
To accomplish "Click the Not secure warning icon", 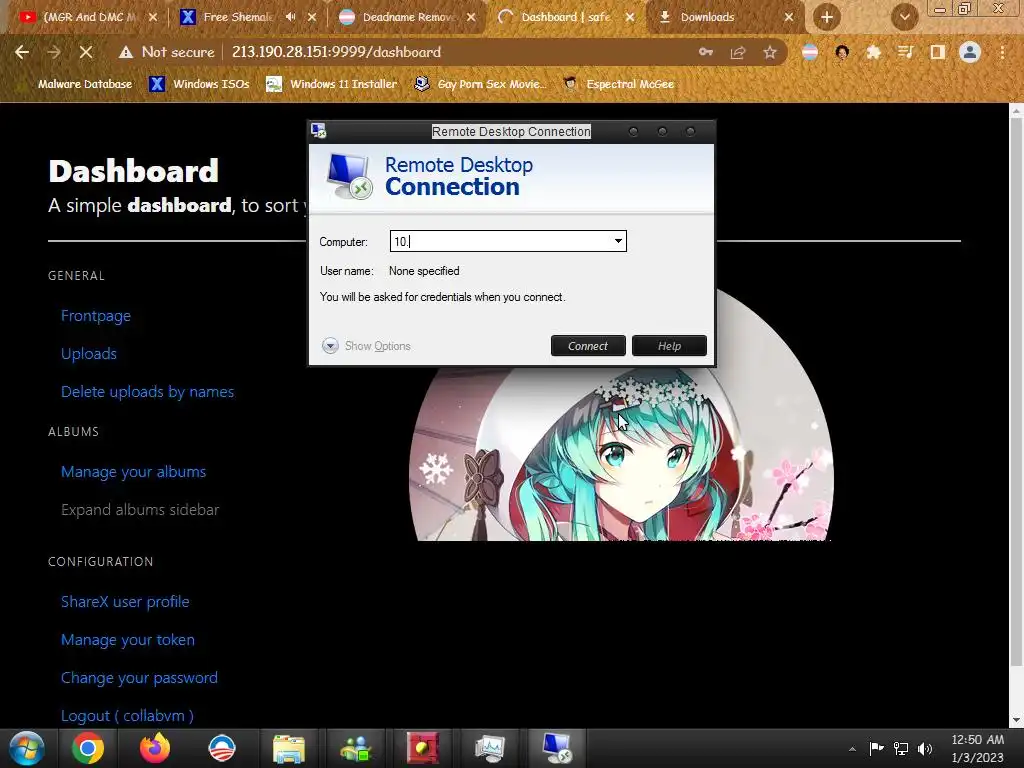I will [126, 52].
